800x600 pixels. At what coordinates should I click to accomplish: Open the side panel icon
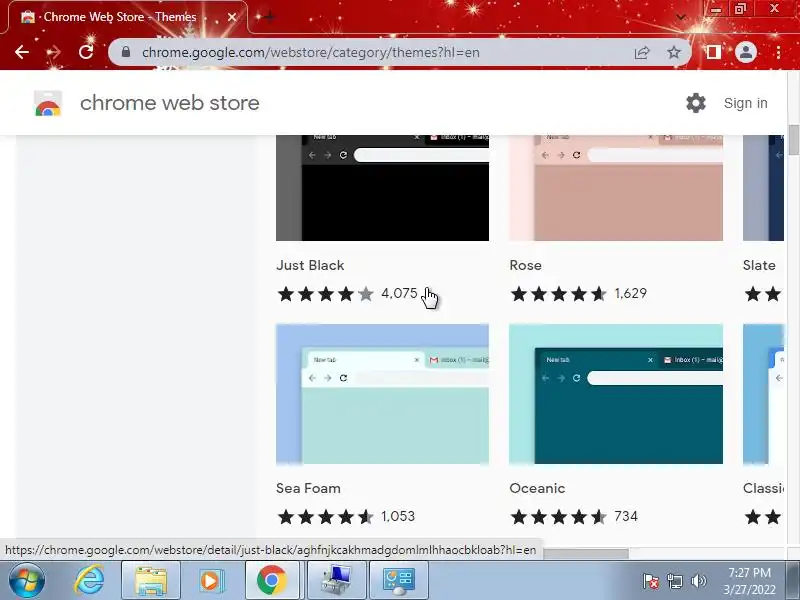point(713,52)
